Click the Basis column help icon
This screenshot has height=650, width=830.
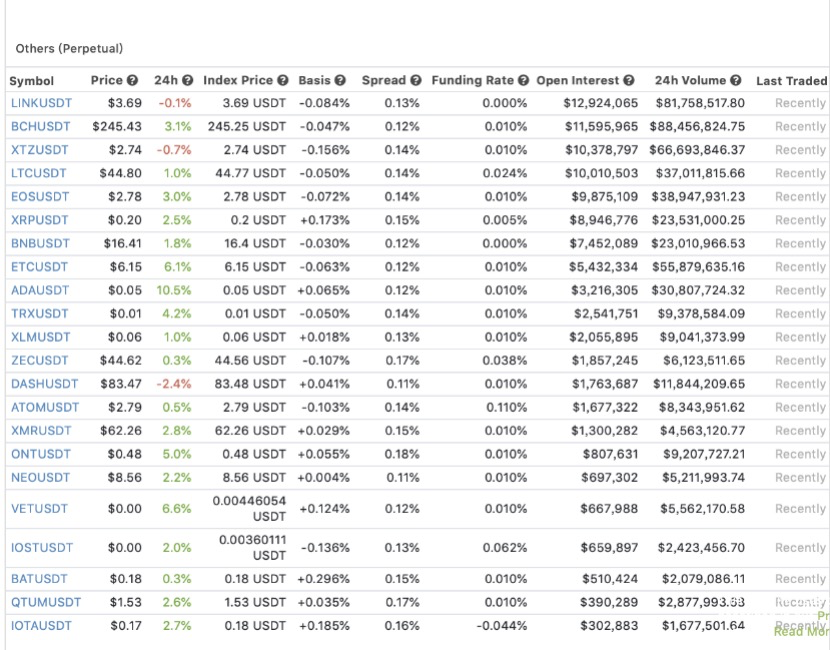(x=341, y=81)
